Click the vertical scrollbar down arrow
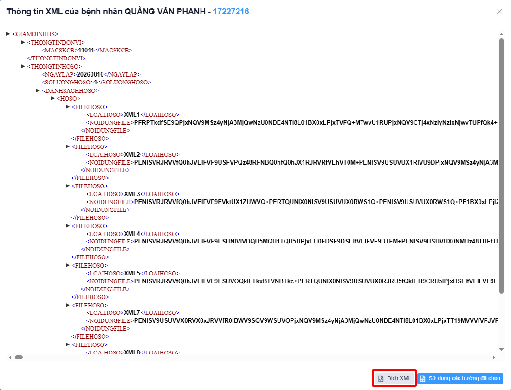The width and height of the screenshot is (511, 390). tap(501, 349)
